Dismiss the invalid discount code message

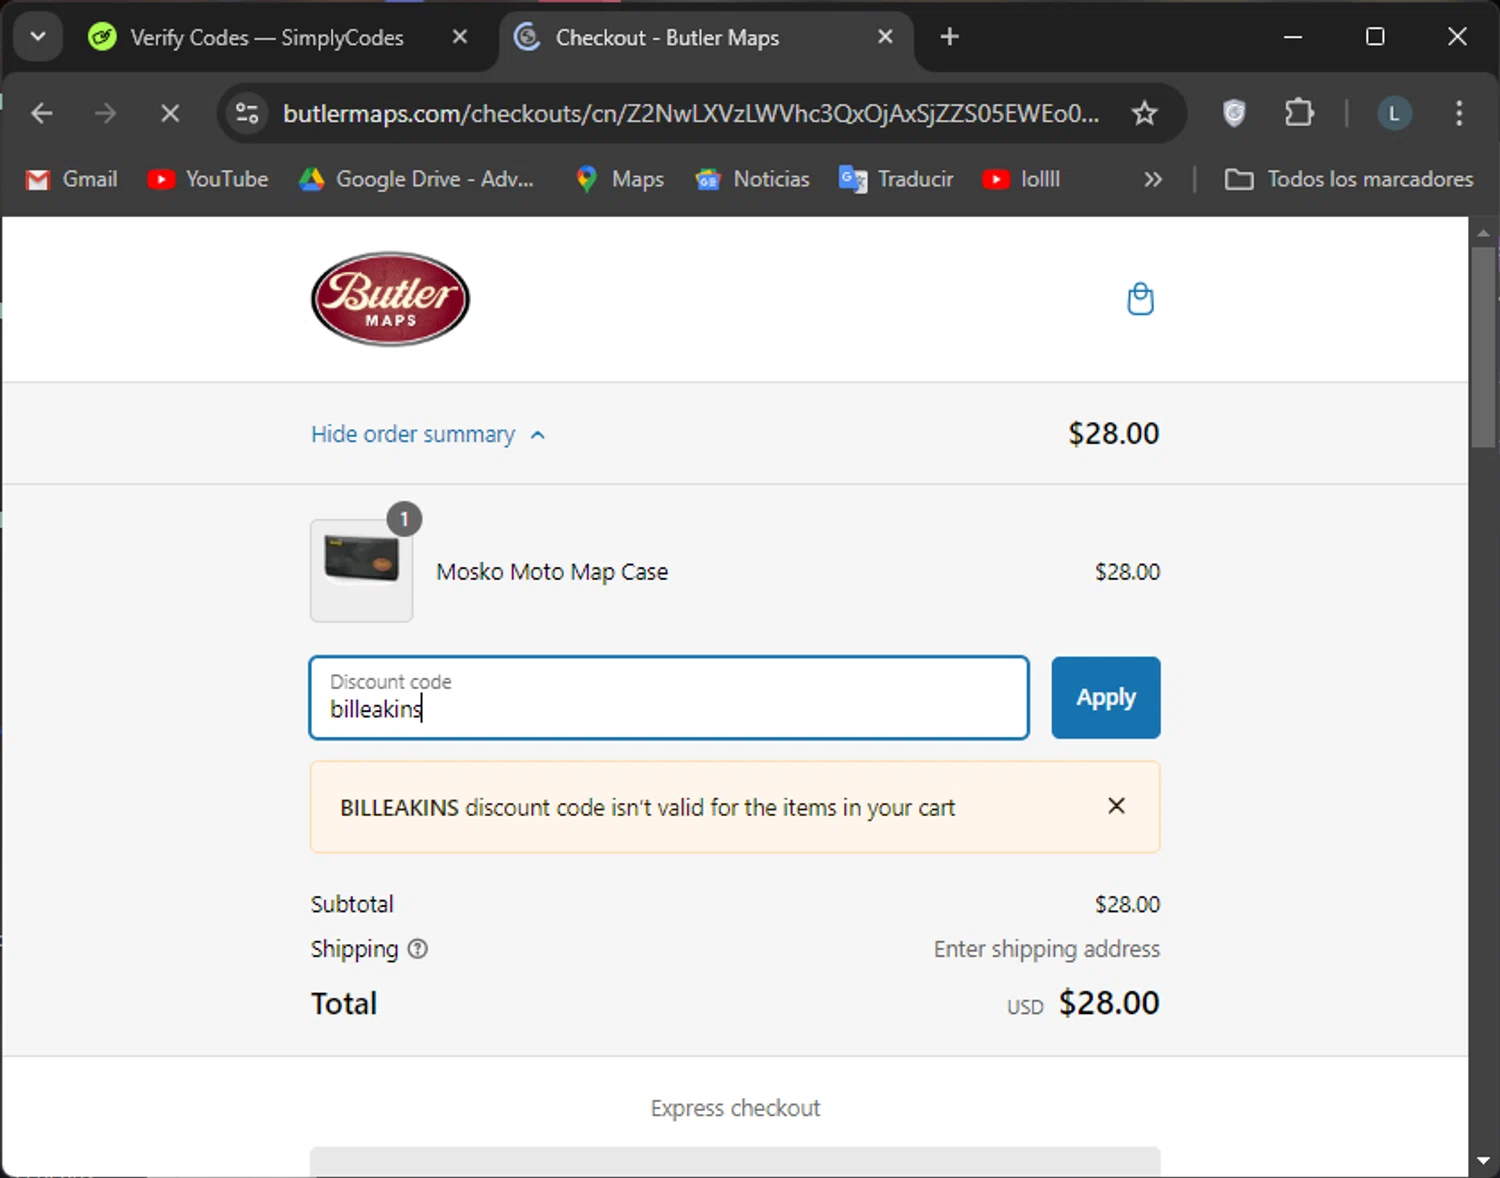[x=1117, y=806]
